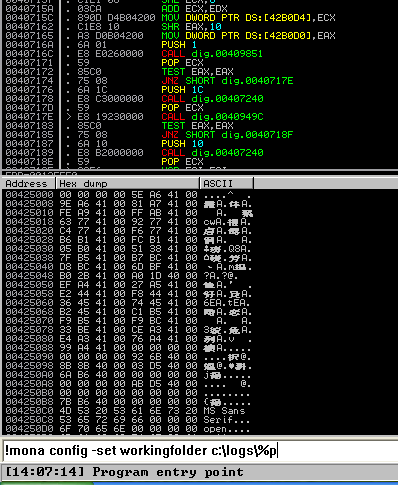Select dump row at address 00425080

tap(128, 338)
